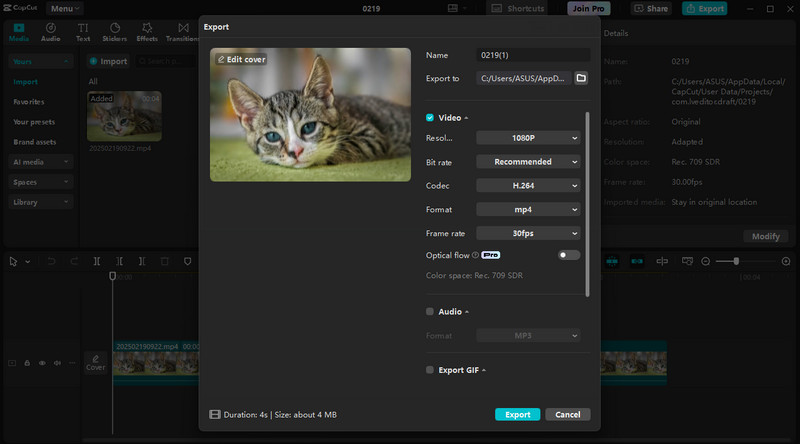The height and width of the screenshot is (444, 800).
Task: Click the Name input field
Action: [x=532, y=55]
